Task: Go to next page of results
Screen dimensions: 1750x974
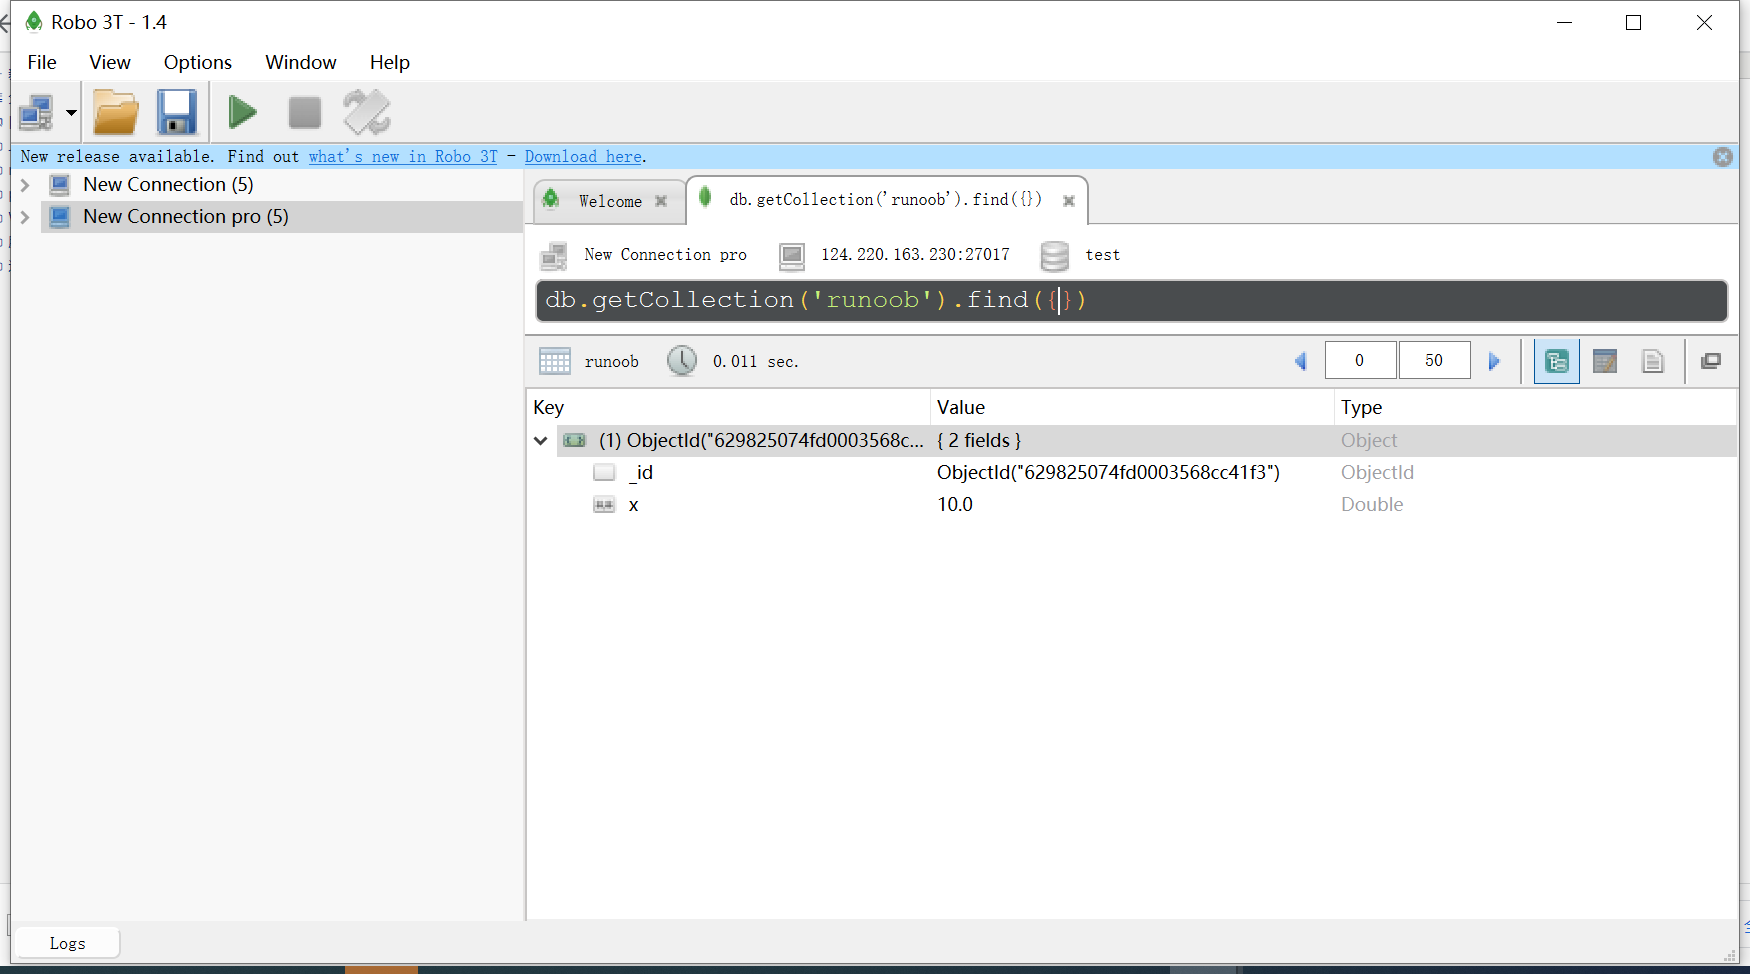Action: pos(1495,361)
